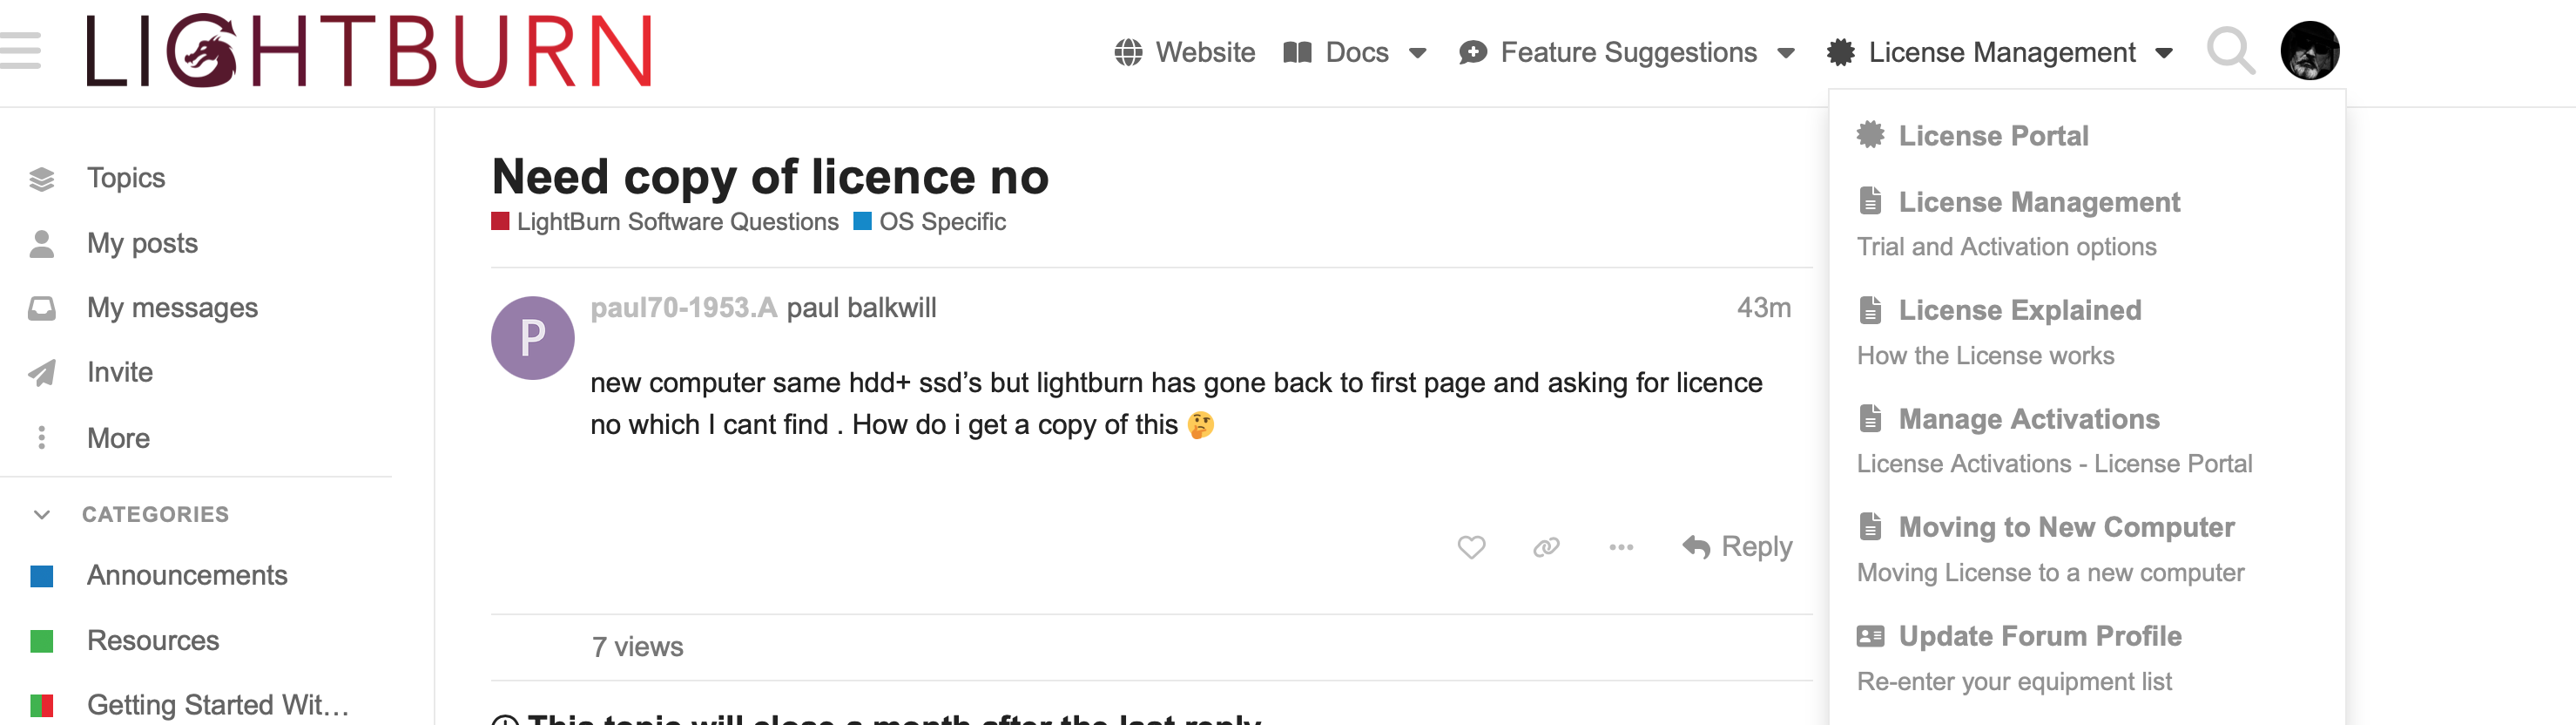
Task: Click the blue Announcements category swatch
Action: pyautogui.click(x=42, y=576)
